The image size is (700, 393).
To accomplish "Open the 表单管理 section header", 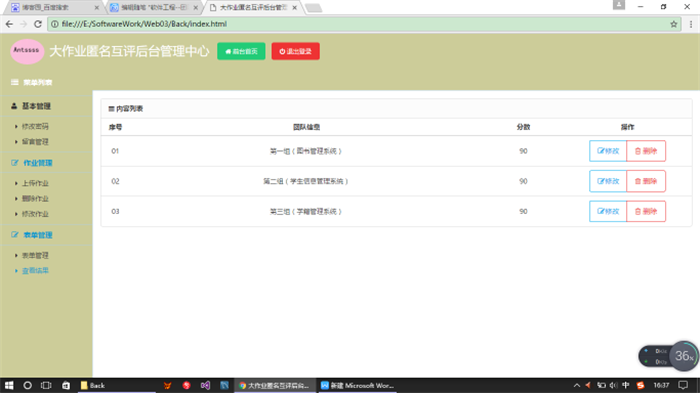I will pos(38,235).
